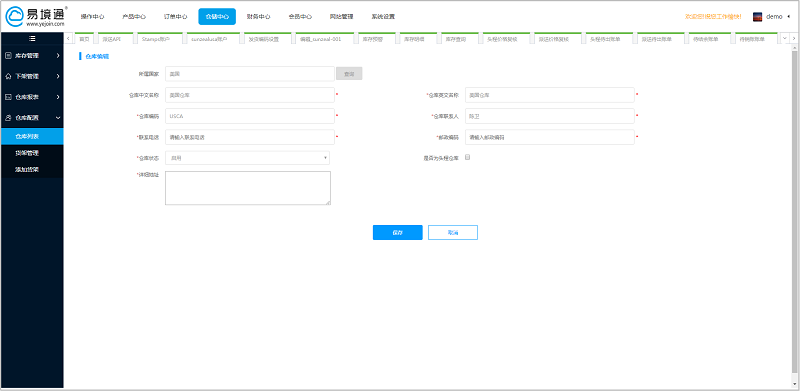The height and width of the screenshot is (392, 800).
Task: Expand the demo account menu arrow
Action: click(788, 16)
